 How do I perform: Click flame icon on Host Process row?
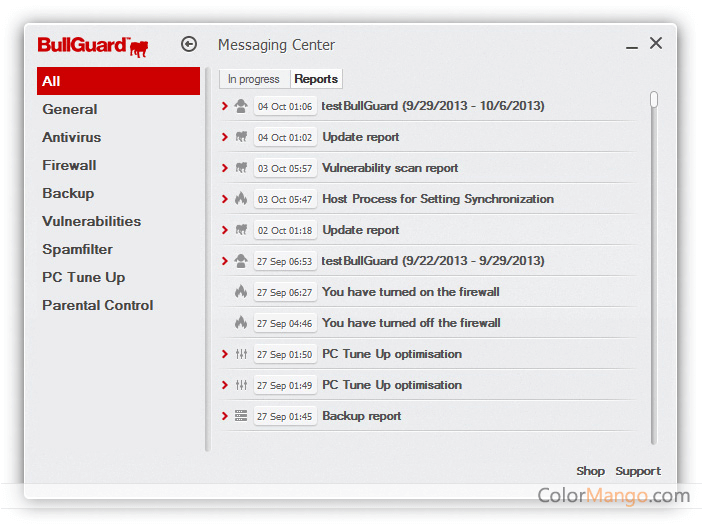(241, 198)
